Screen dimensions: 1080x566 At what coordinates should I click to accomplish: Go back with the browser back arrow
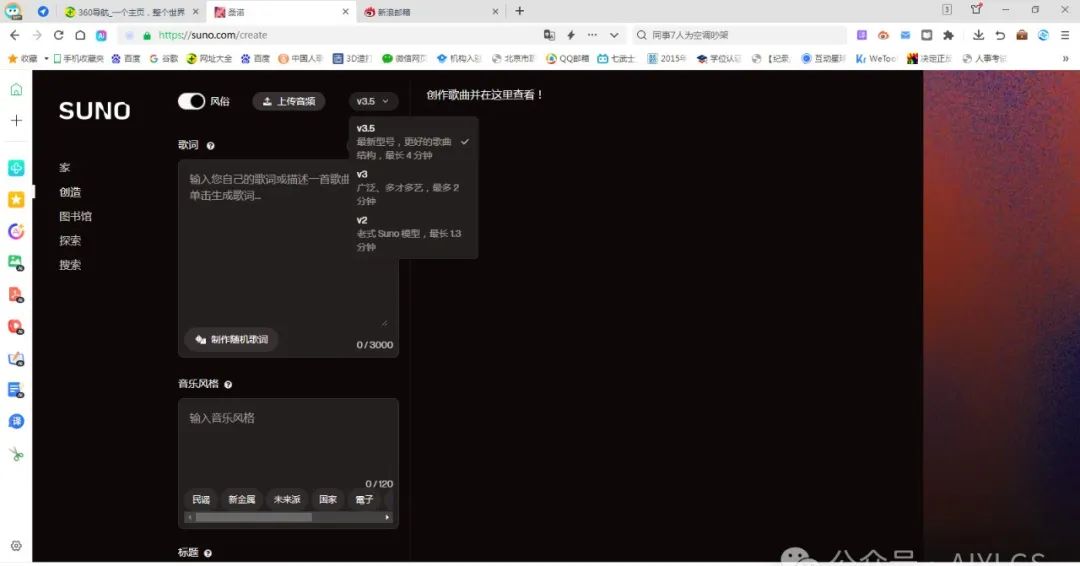pos(14,35)
